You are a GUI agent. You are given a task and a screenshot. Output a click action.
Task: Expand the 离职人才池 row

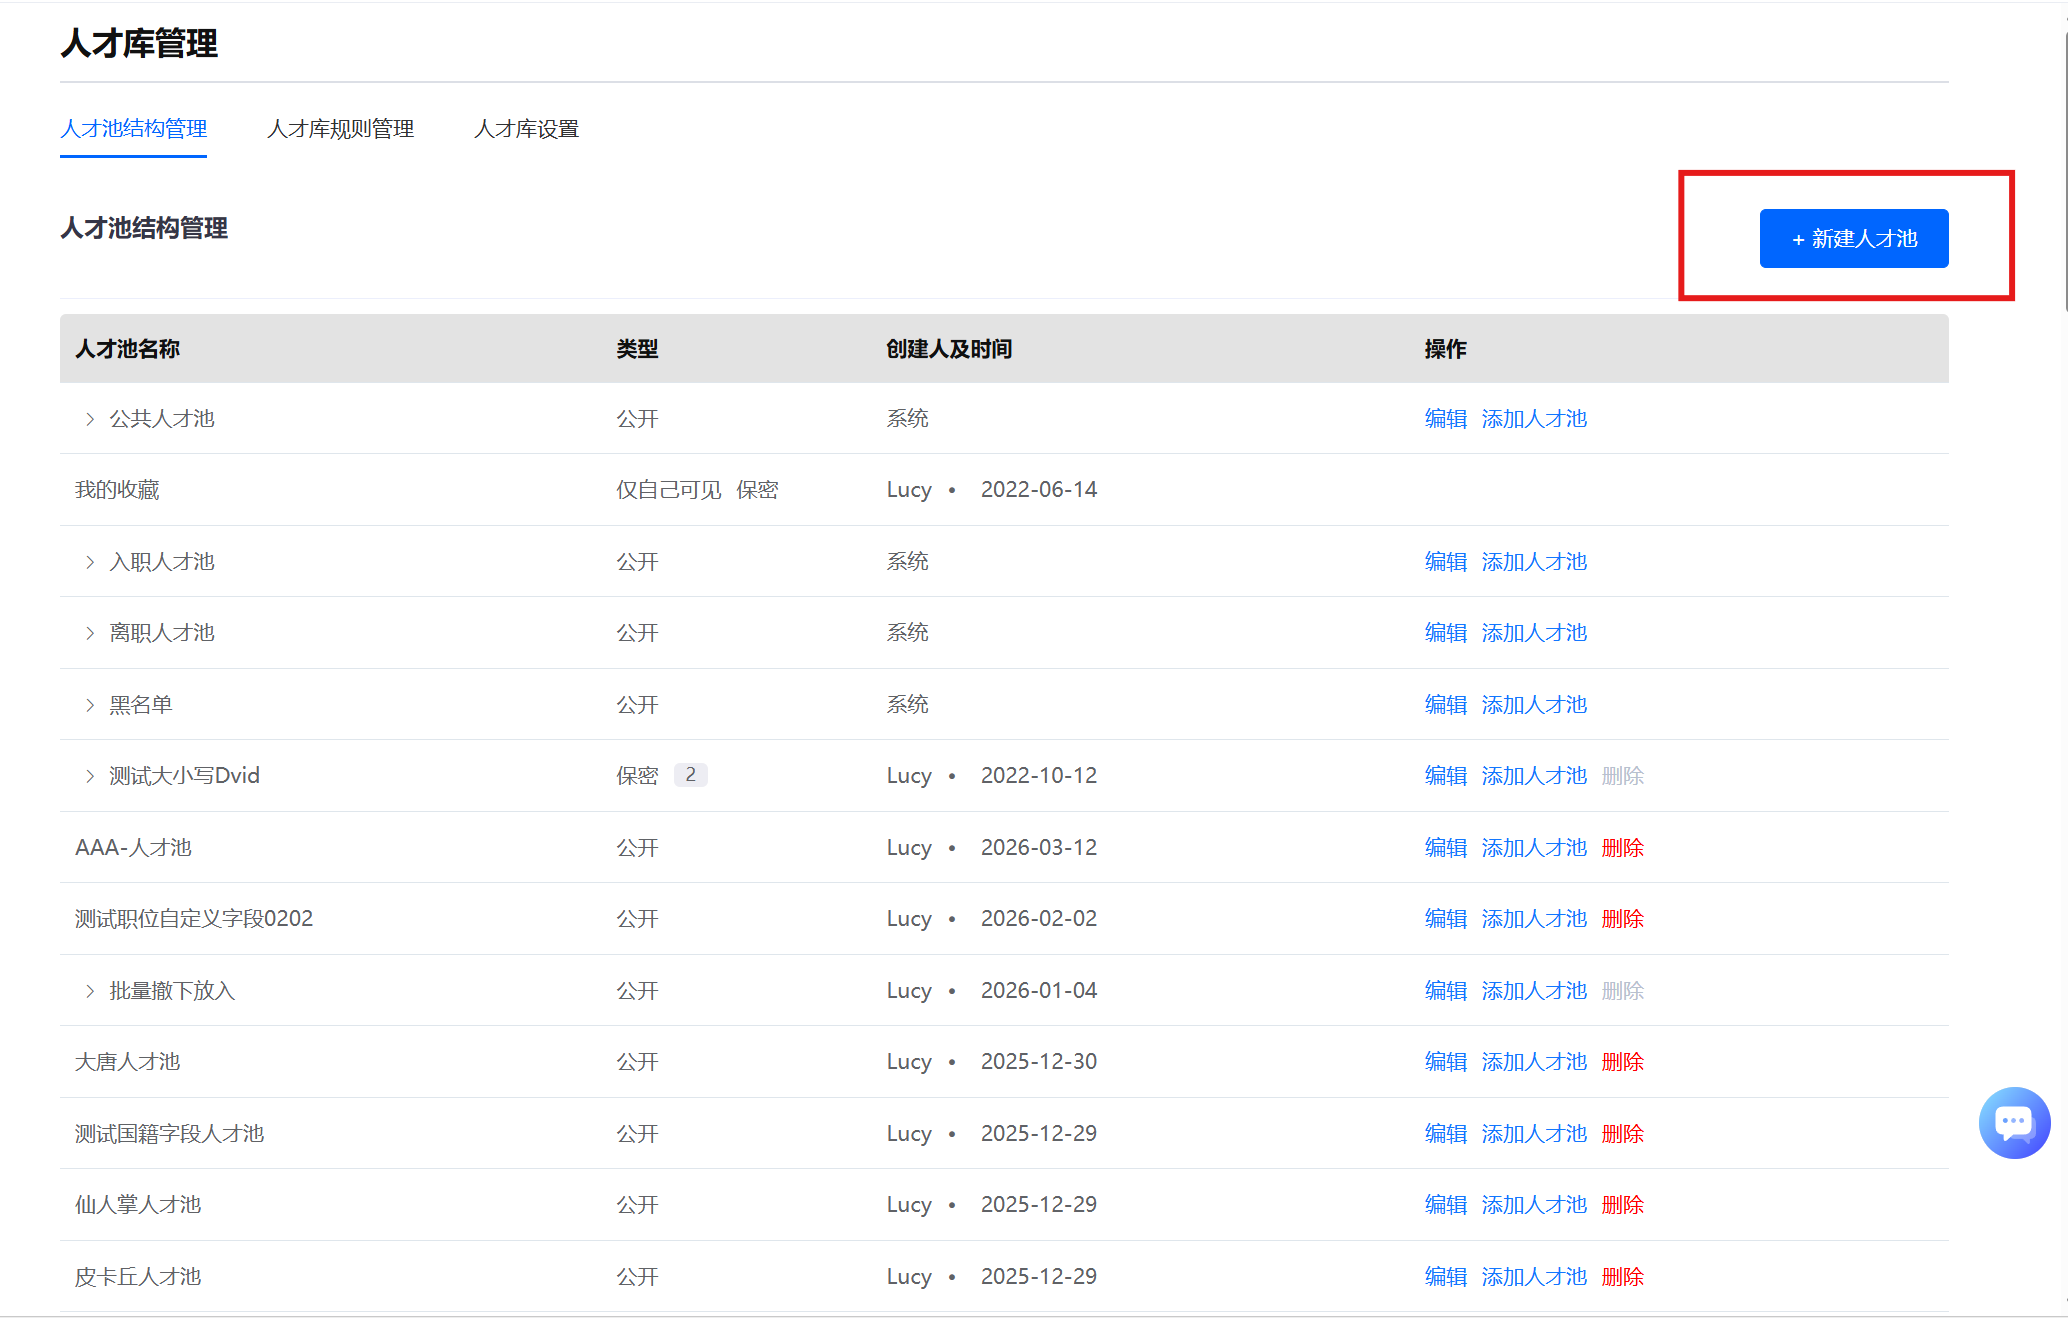[x=90, y=633]
